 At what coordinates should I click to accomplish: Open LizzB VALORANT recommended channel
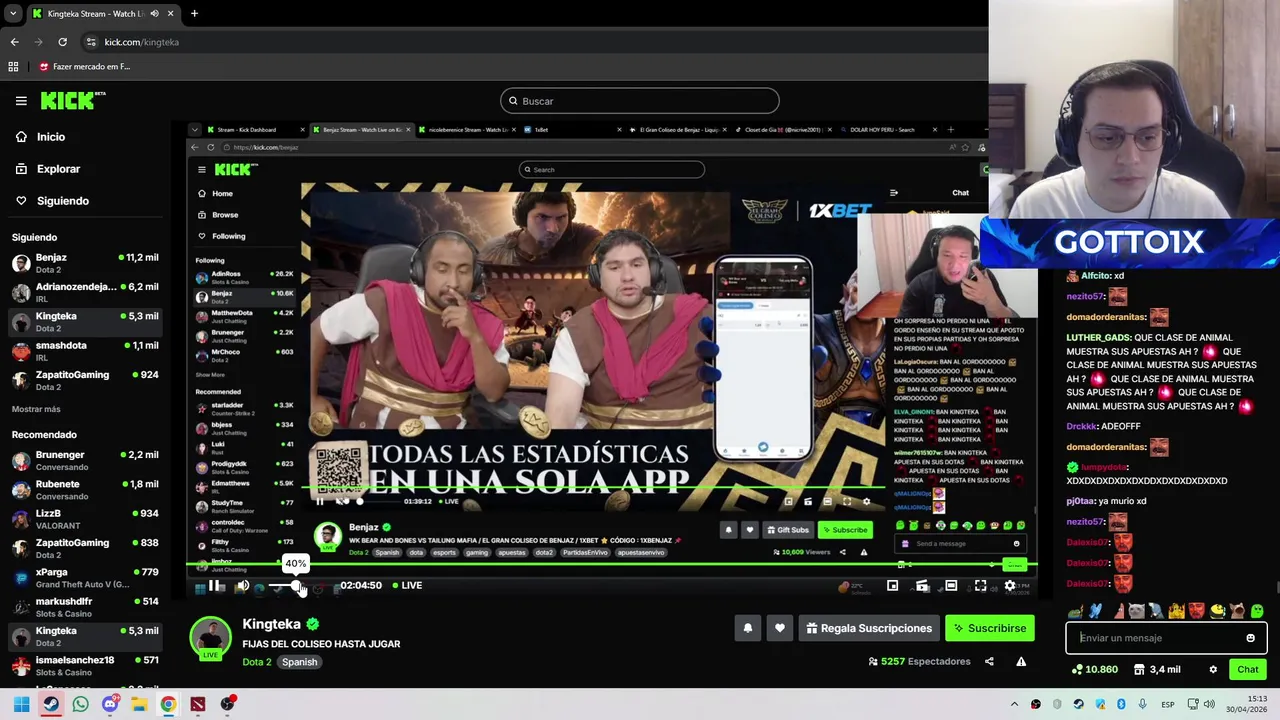point(84,519)
